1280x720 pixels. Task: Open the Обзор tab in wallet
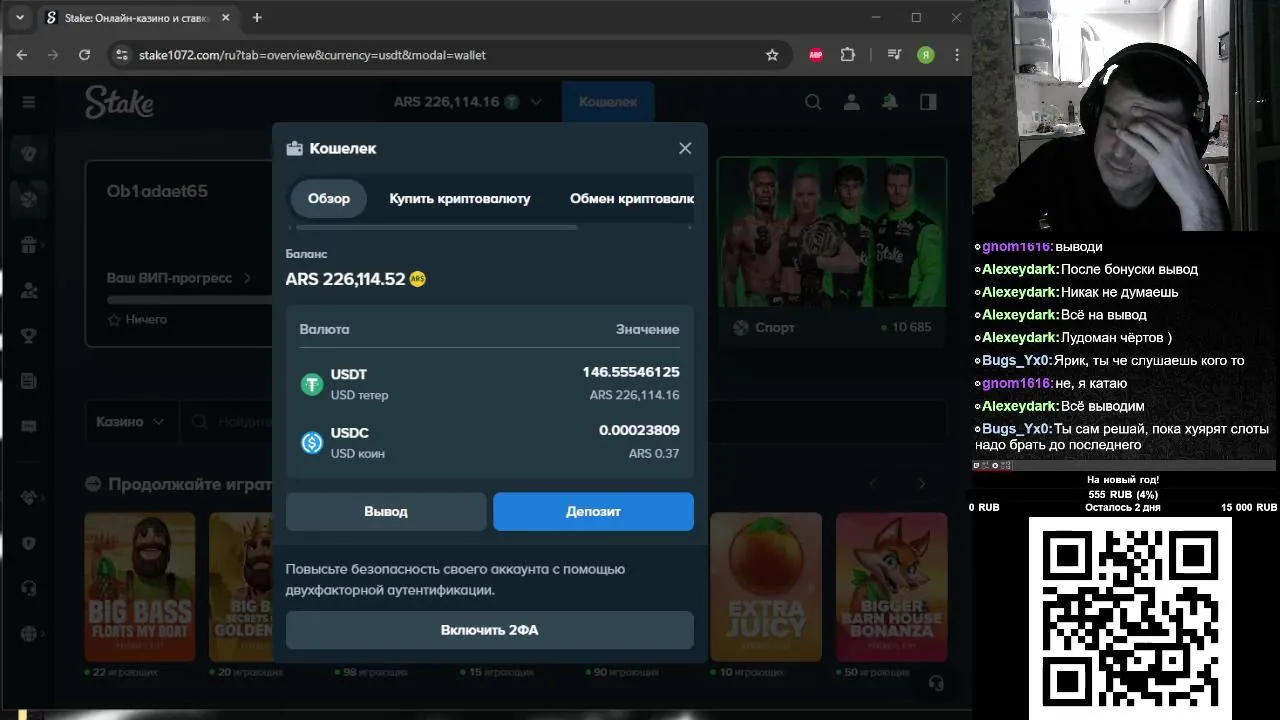coord(328,198)
